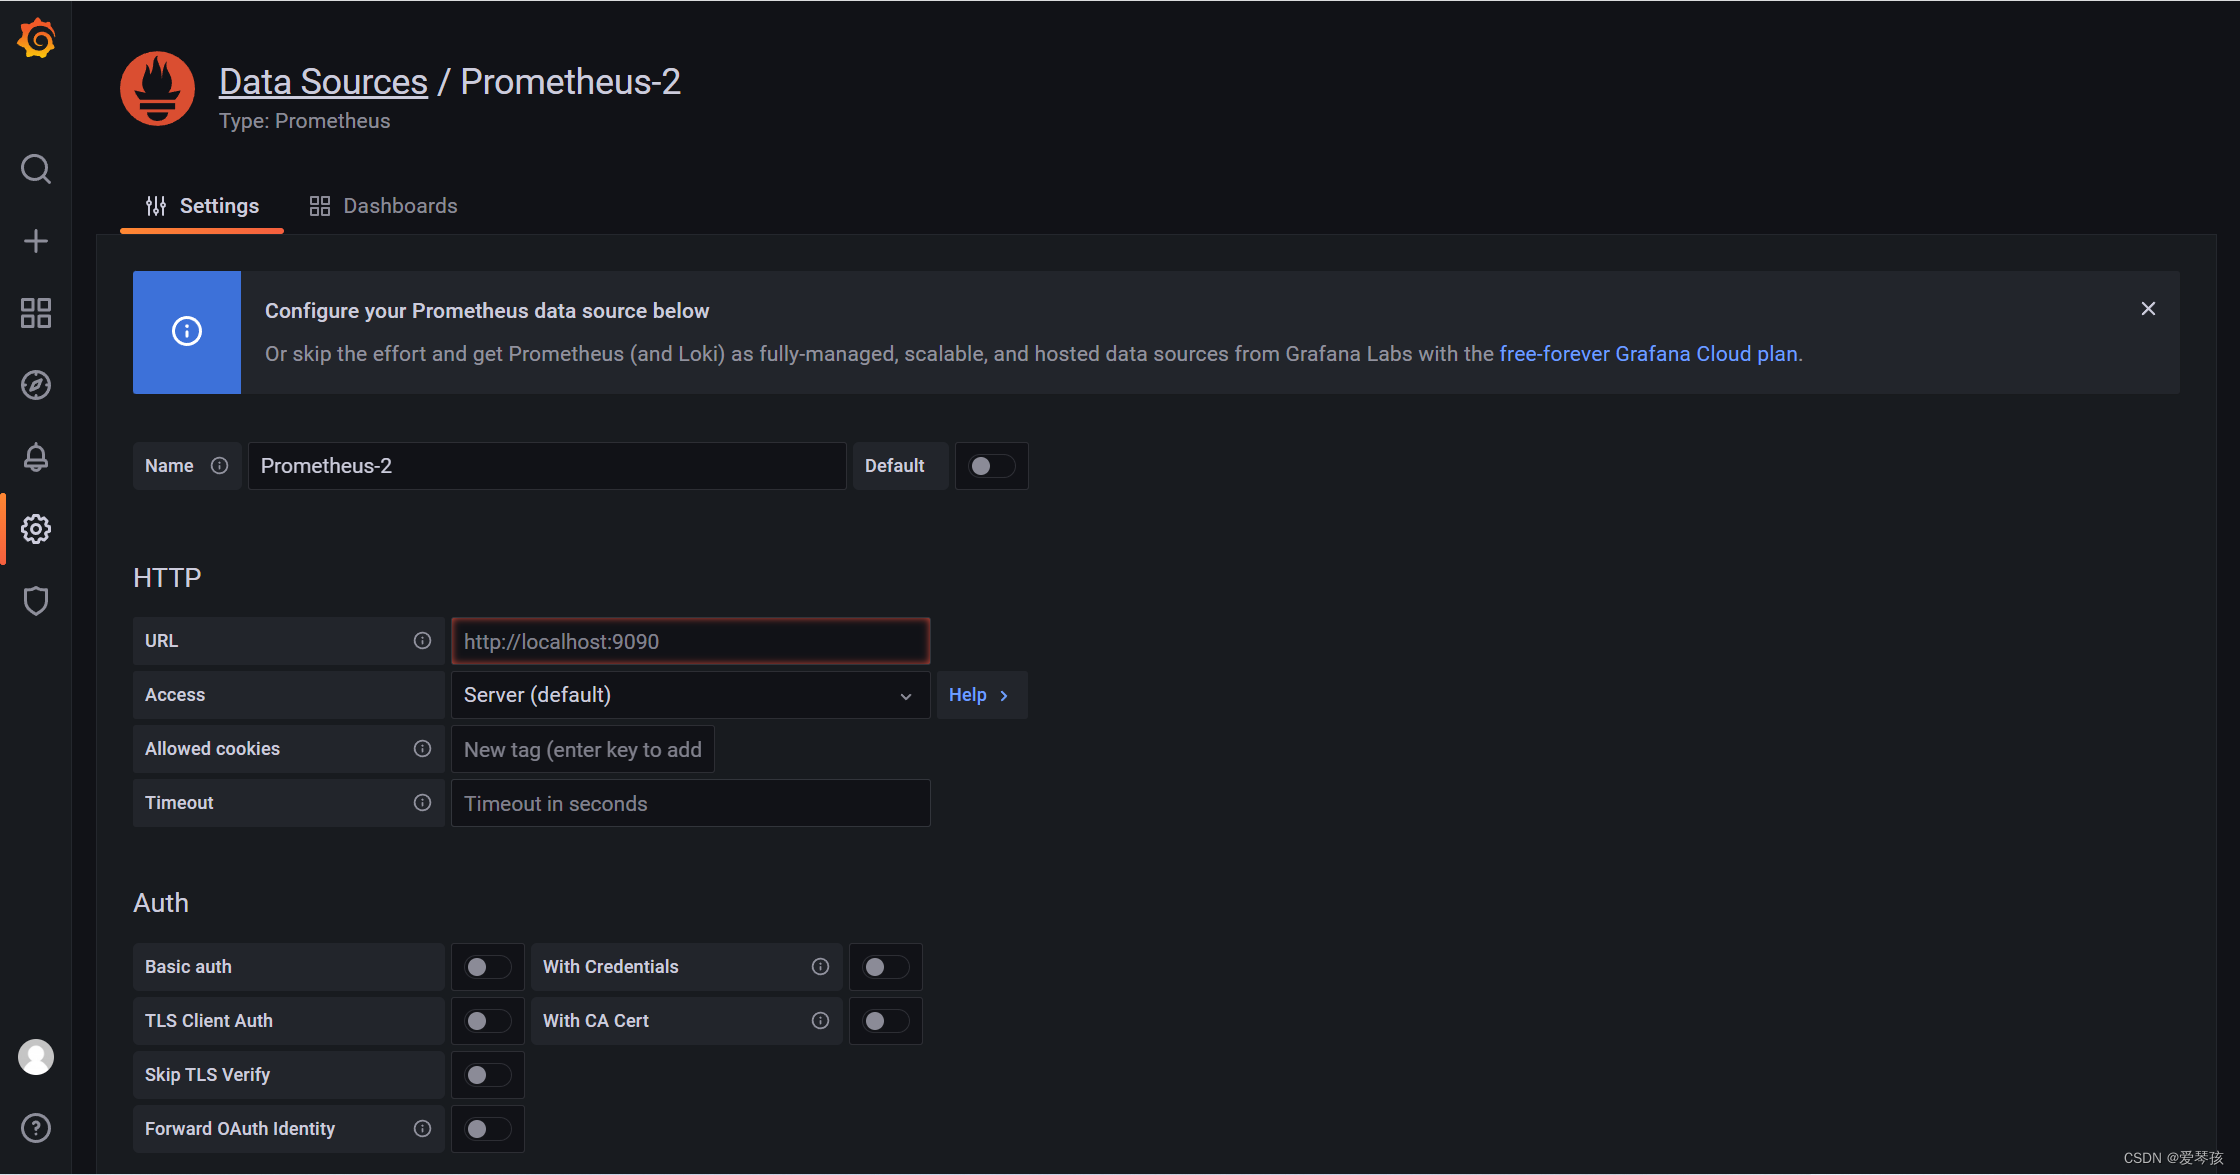Turn on Basic auth

(487, 966)
